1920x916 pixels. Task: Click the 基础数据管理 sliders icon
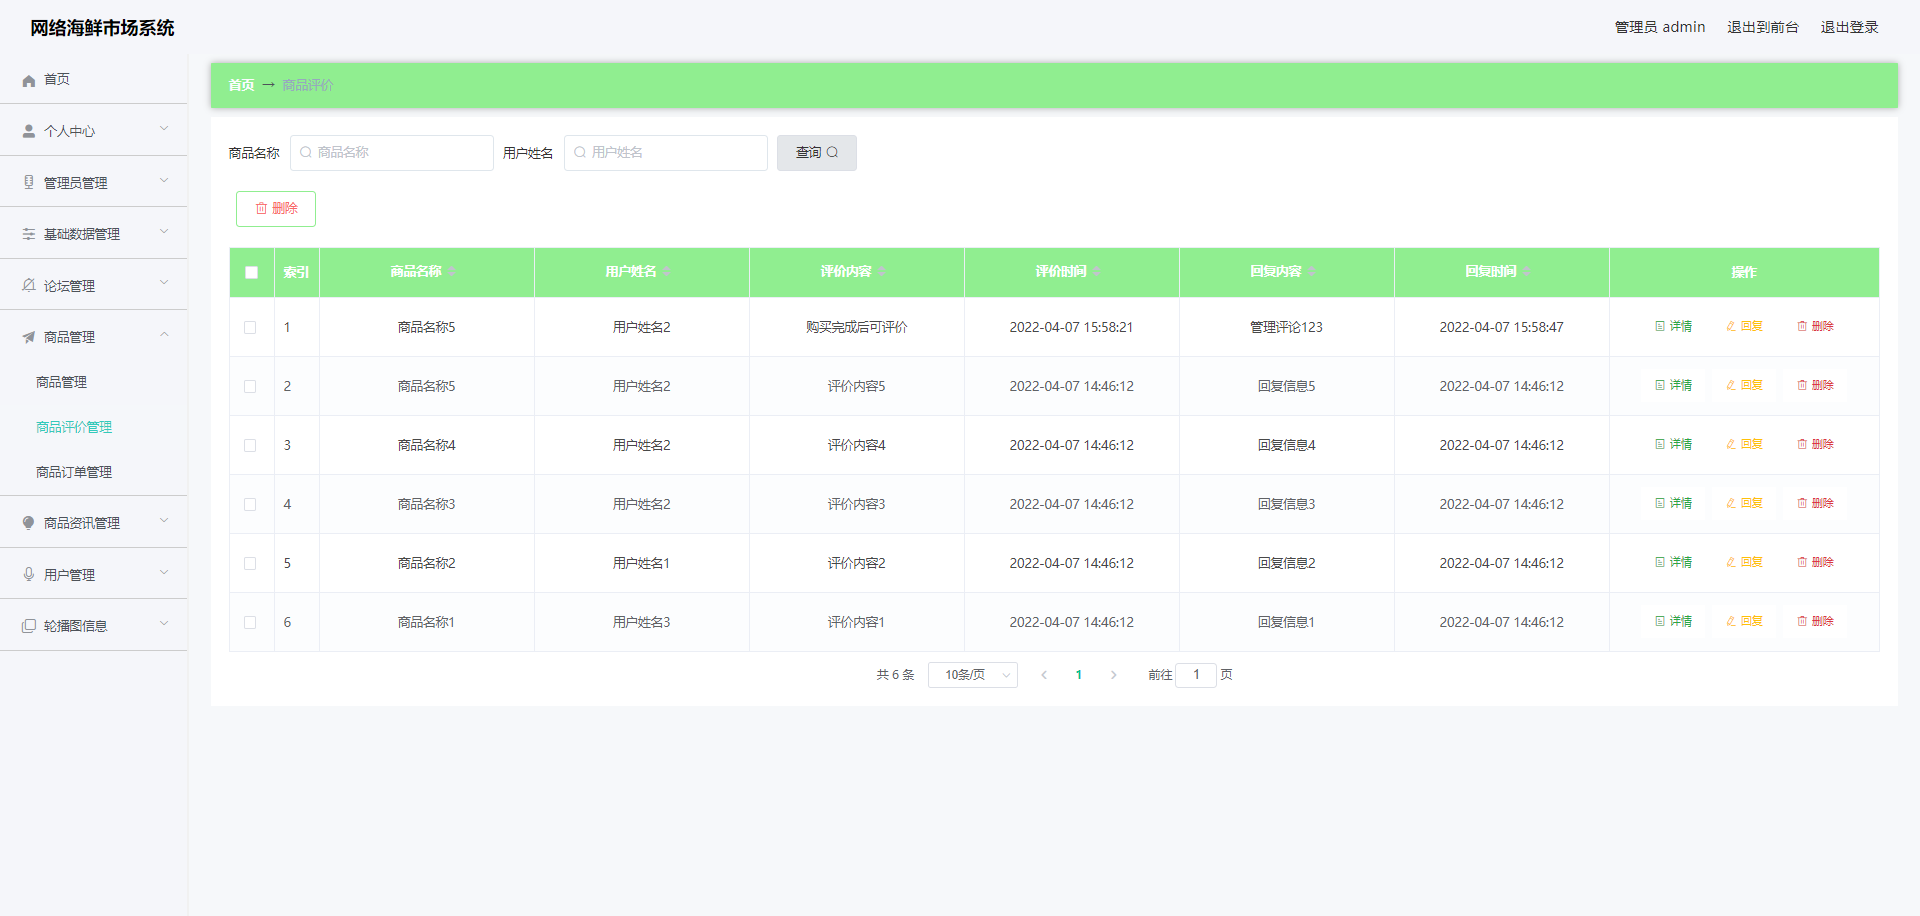29,234
